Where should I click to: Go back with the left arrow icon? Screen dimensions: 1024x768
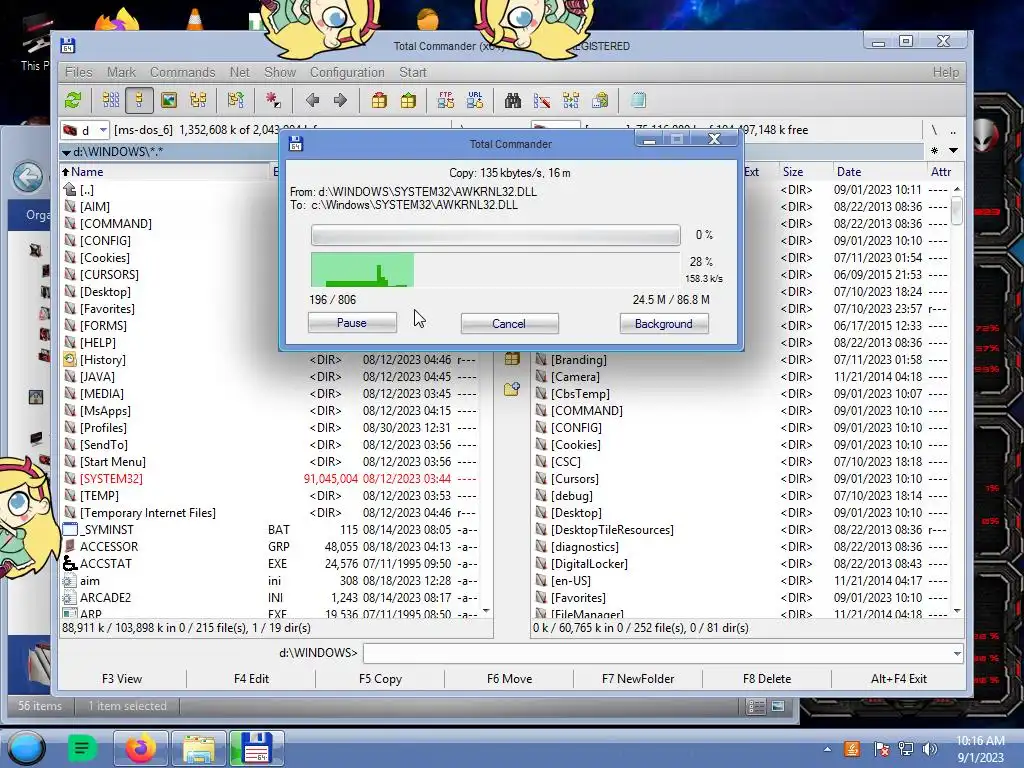312,101
